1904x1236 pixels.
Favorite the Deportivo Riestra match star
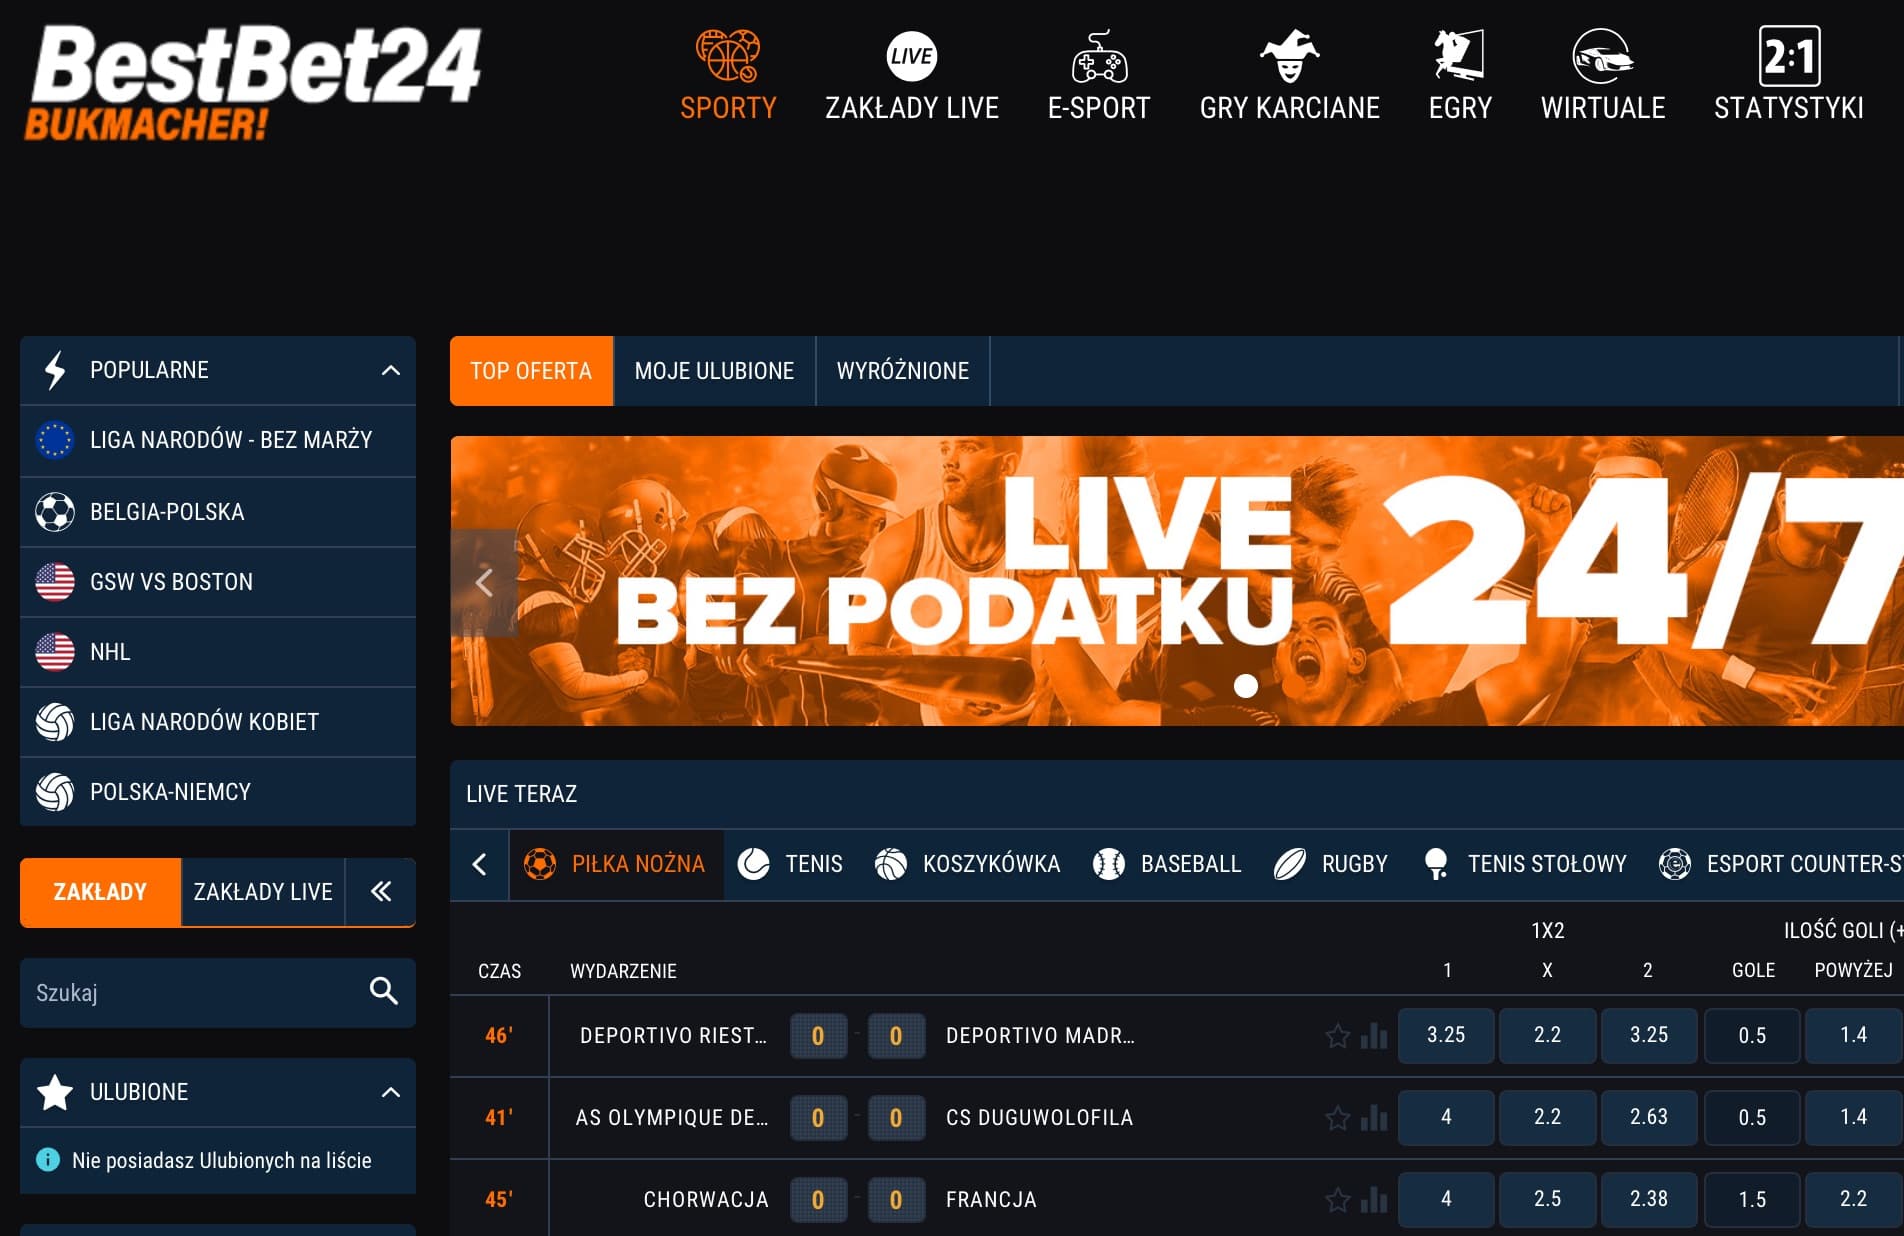[1337, 1036]
